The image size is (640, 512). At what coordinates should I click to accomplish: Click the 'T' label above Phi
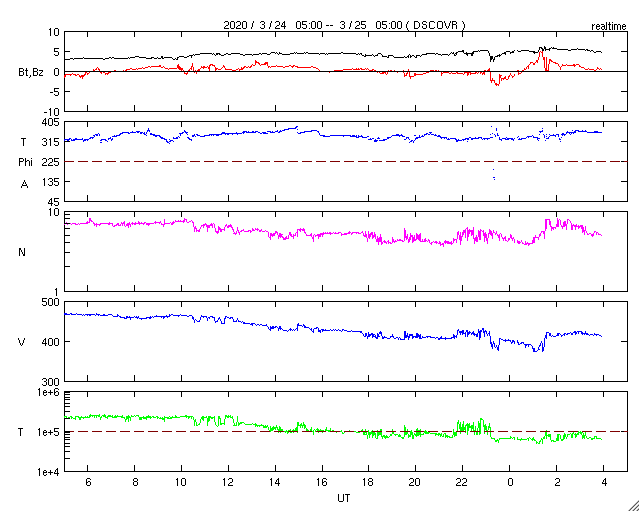point(24,142)
